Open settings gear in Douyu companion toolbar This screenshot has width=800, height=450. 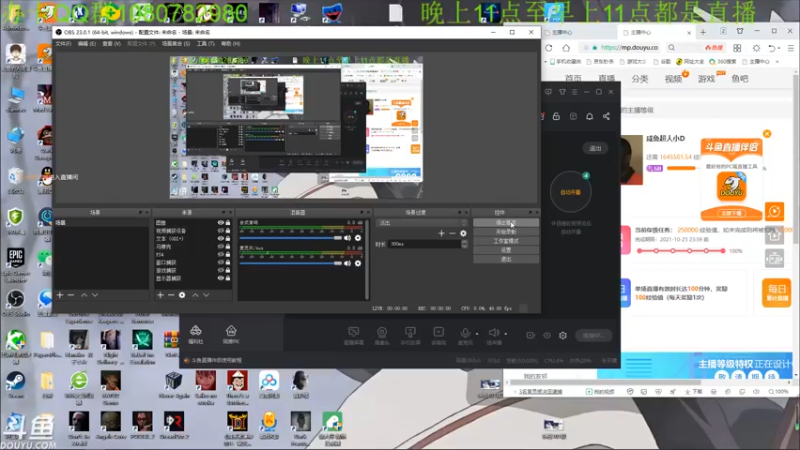point(563,335)
